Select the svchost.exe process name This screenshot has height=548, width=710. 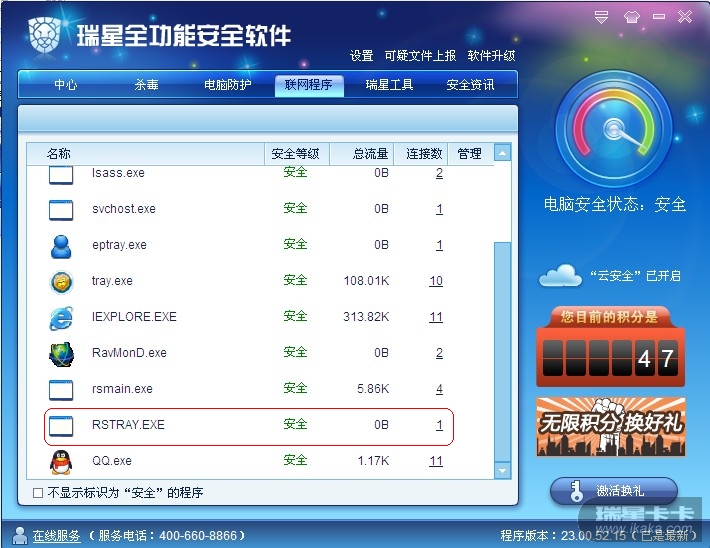click(124, 209)
